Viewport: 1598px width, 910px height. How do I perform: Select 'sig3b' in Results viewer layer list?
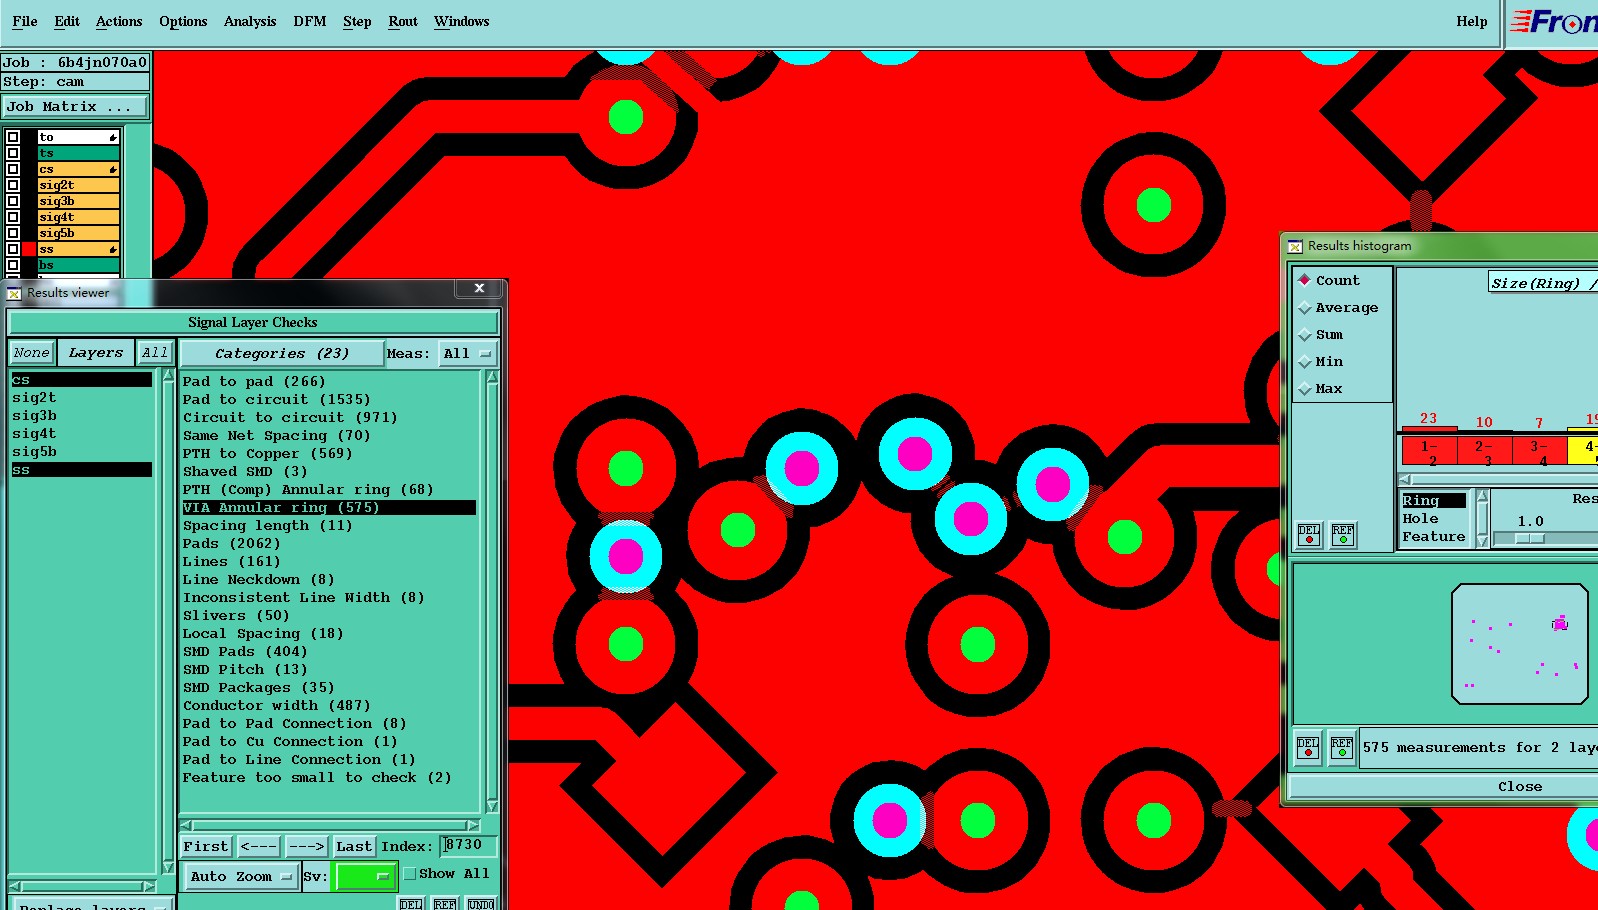pos(35,416)
